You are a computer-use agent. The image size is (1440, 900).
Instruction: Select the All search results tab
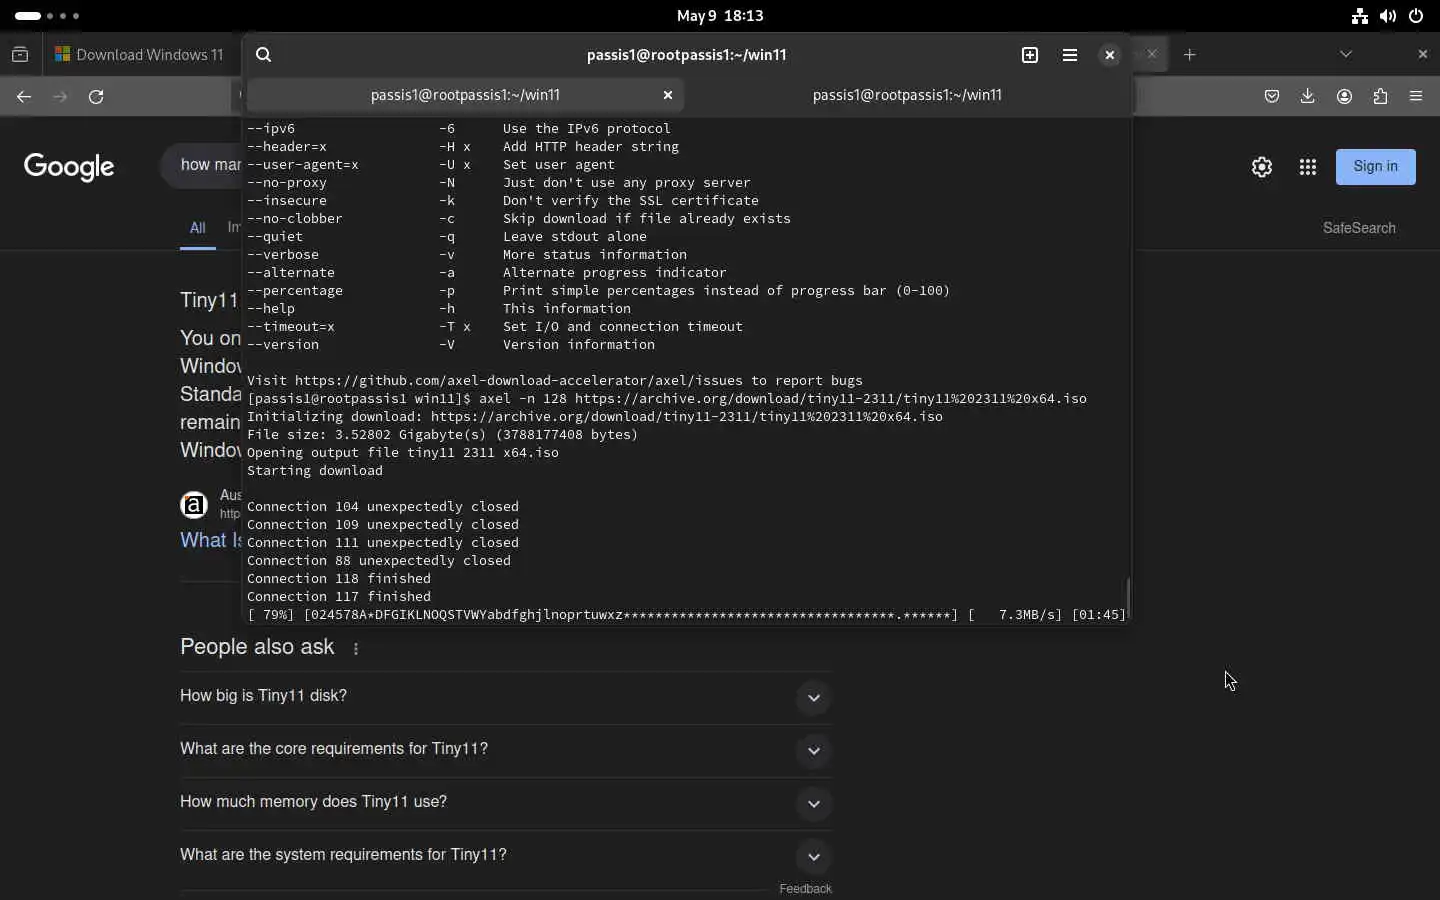[198, 228]
